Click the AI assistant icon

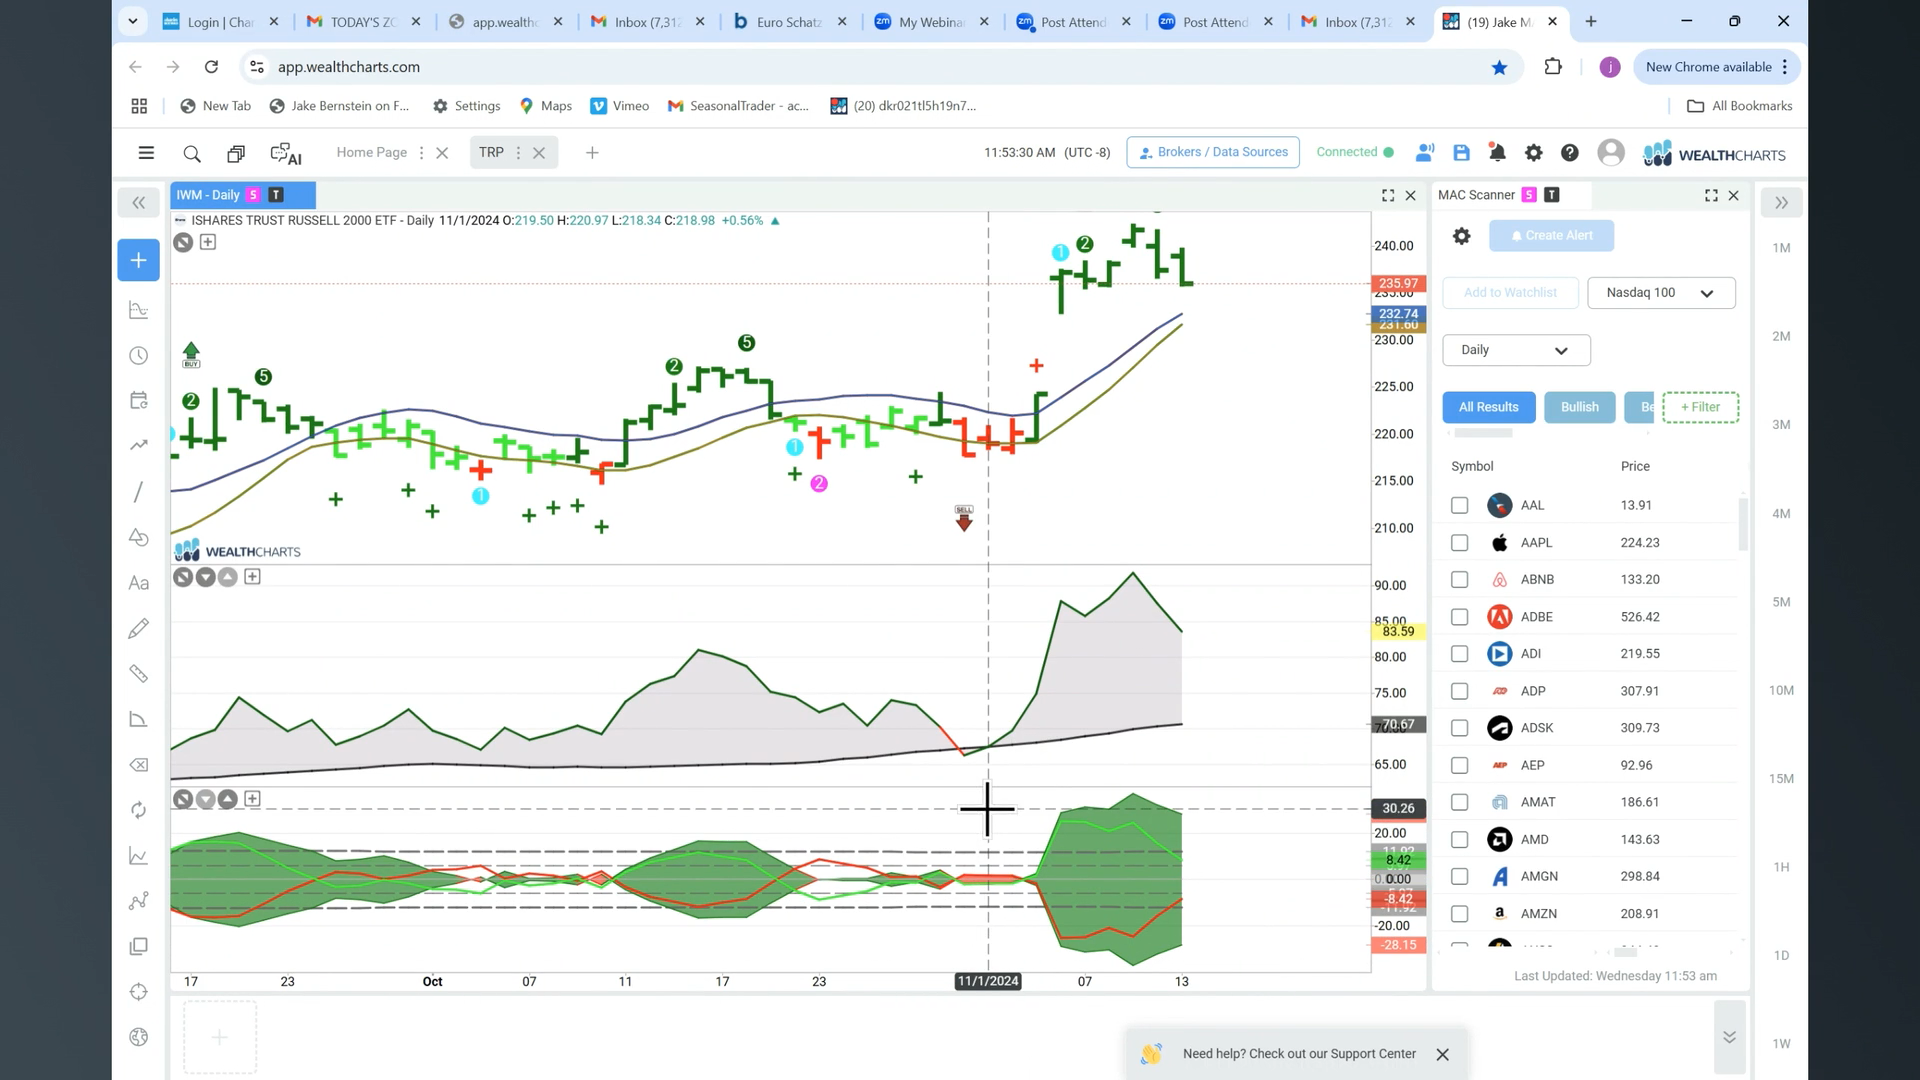tap(286, 153)
